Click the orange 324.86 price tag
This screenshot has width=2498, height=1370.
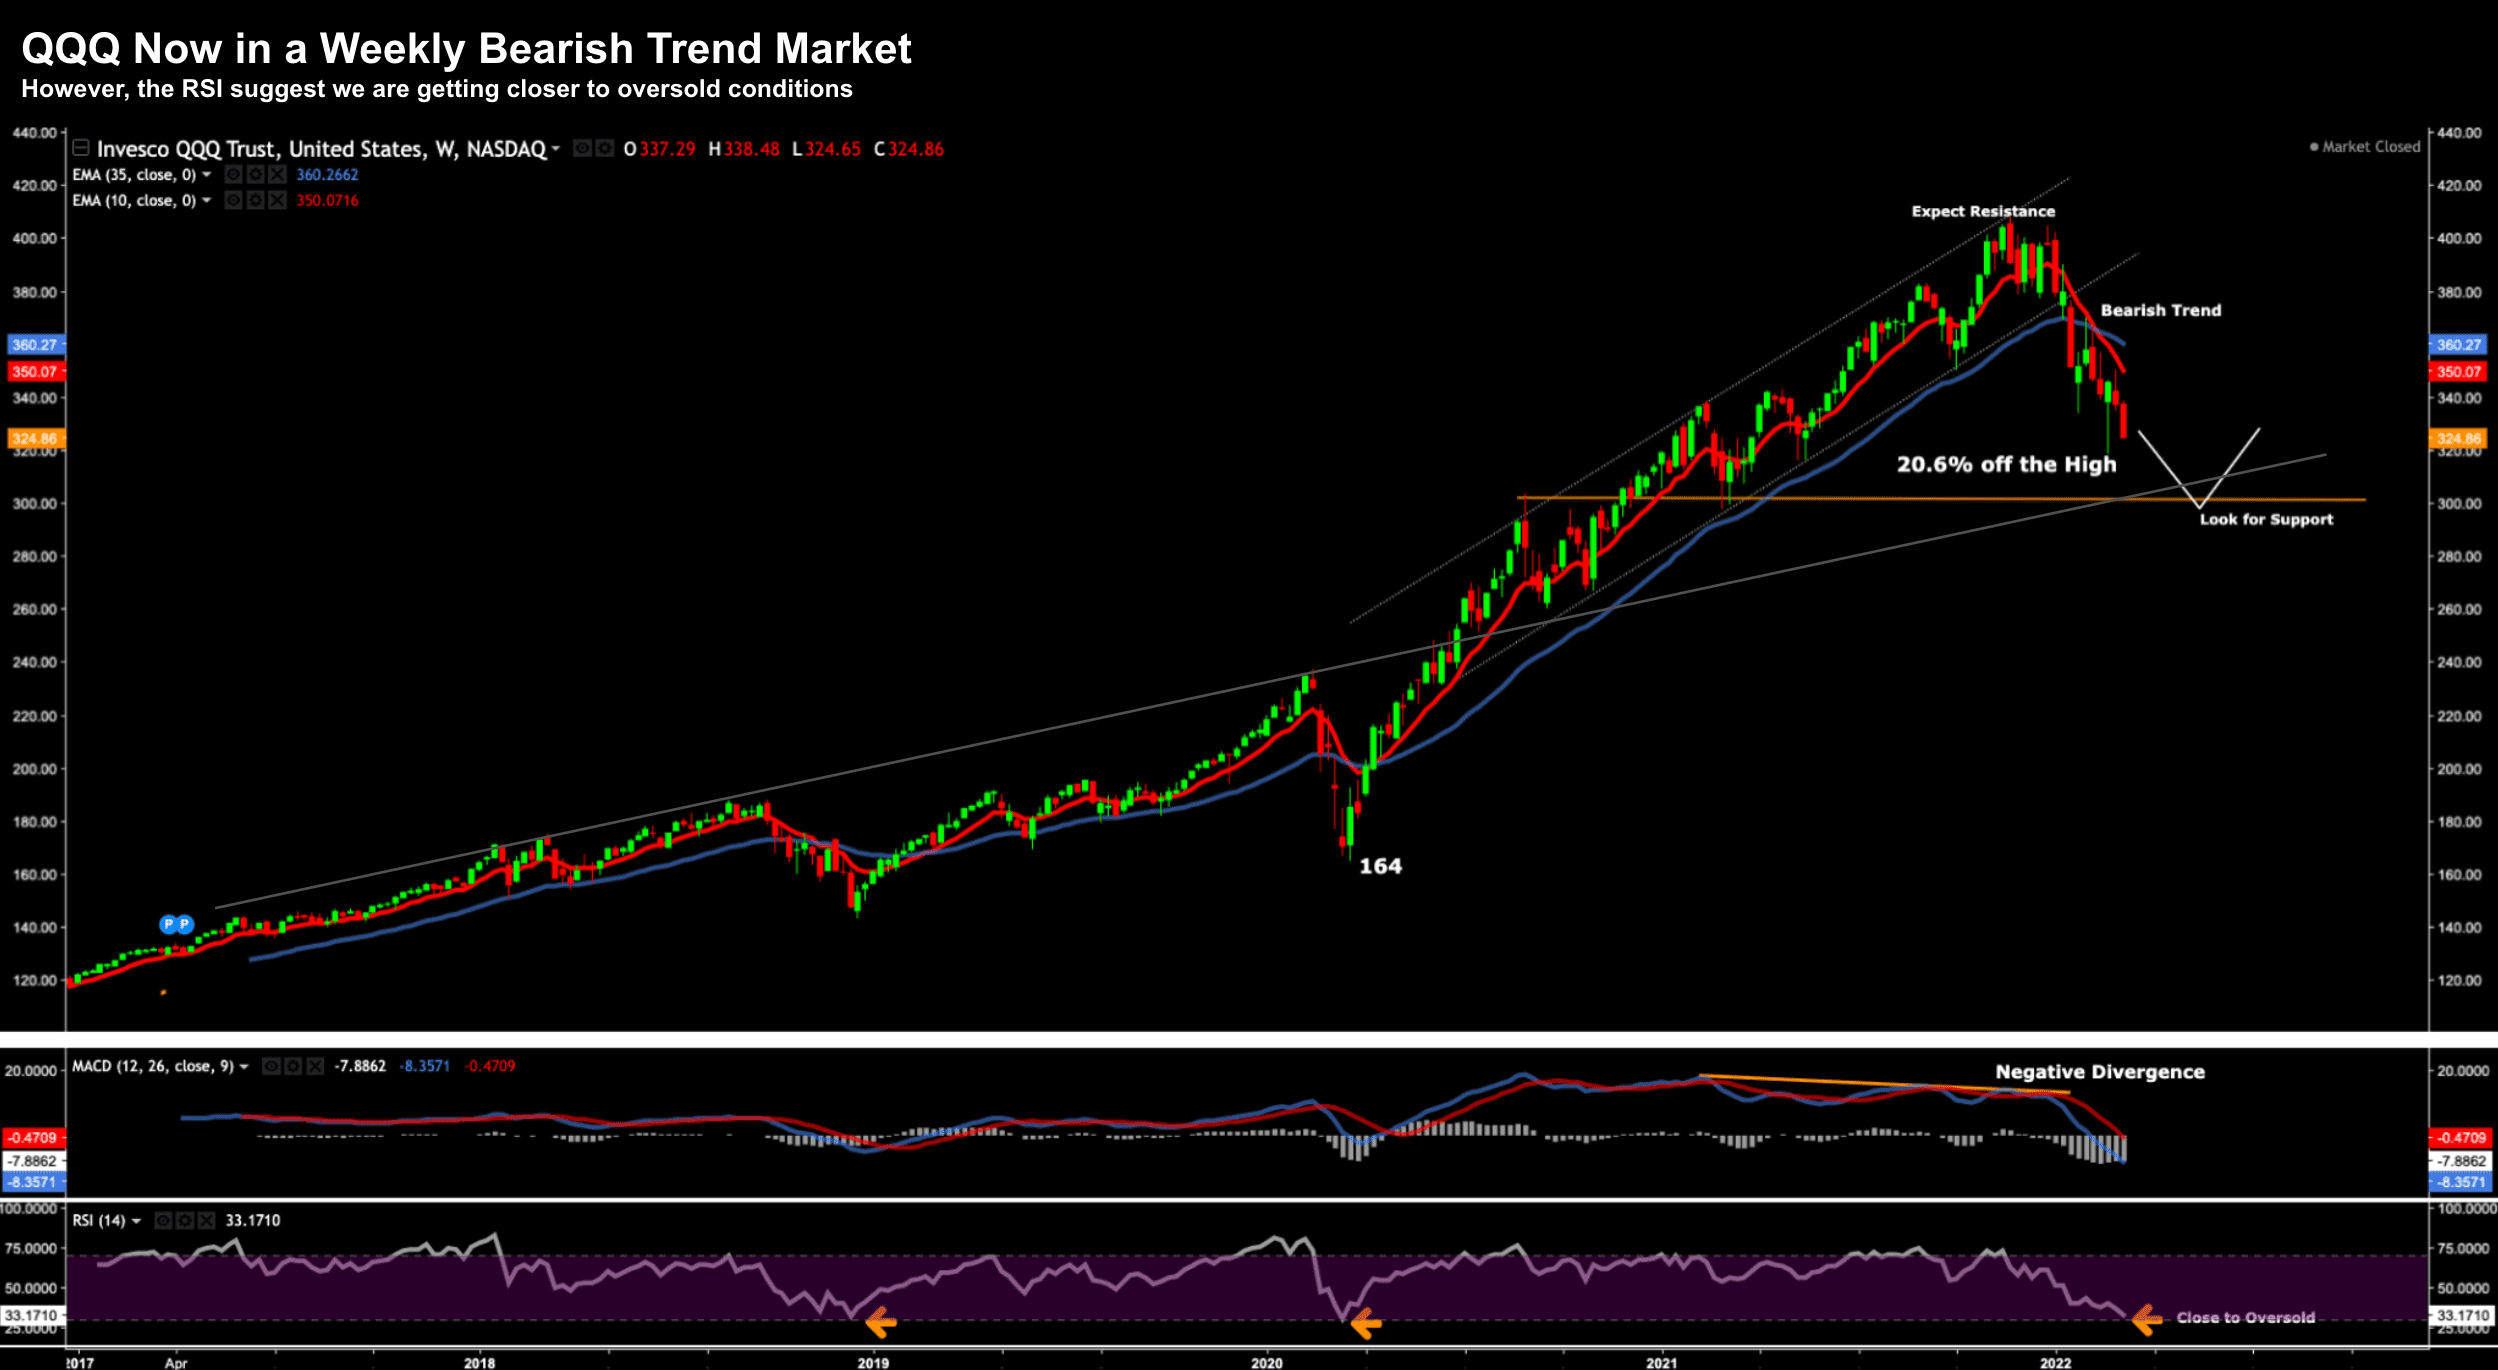(35, 439)
